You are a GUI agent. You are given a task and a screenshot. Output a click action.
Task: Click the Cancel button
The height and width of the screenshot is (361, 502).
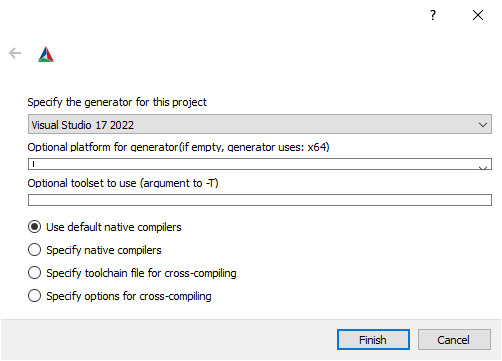(454, 340)
